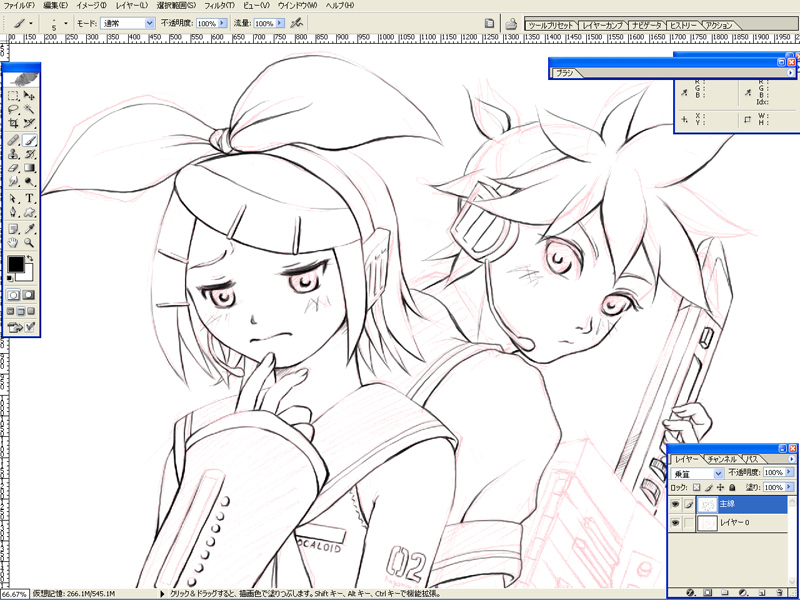Select the Notes tool

pos(14,229)
